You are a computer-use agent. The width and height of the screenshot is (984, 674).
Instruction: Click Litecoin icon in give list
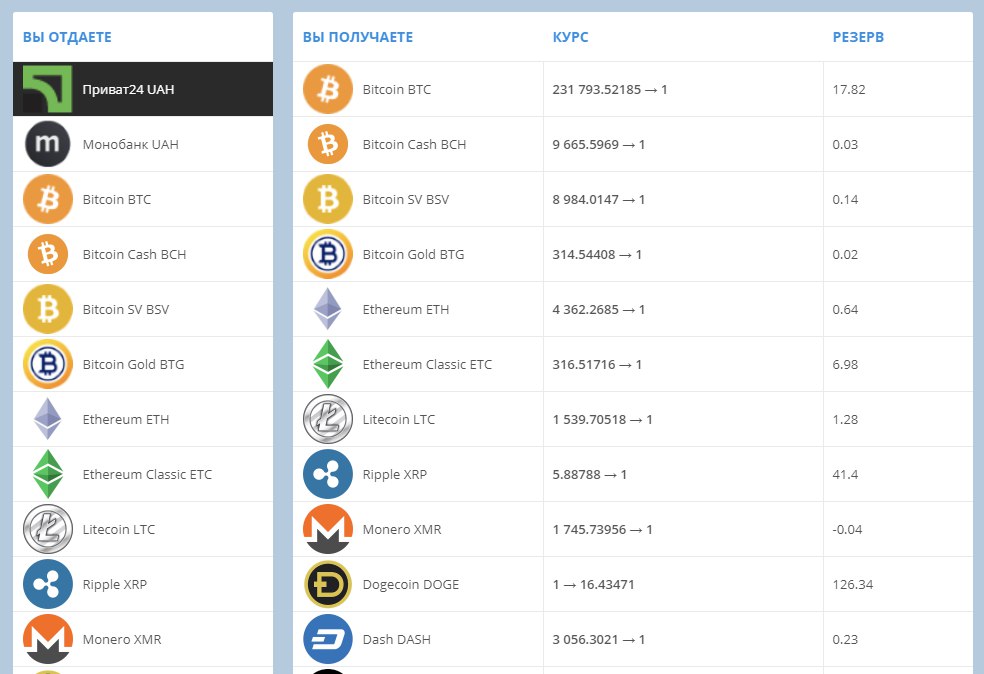click(48, 529)
